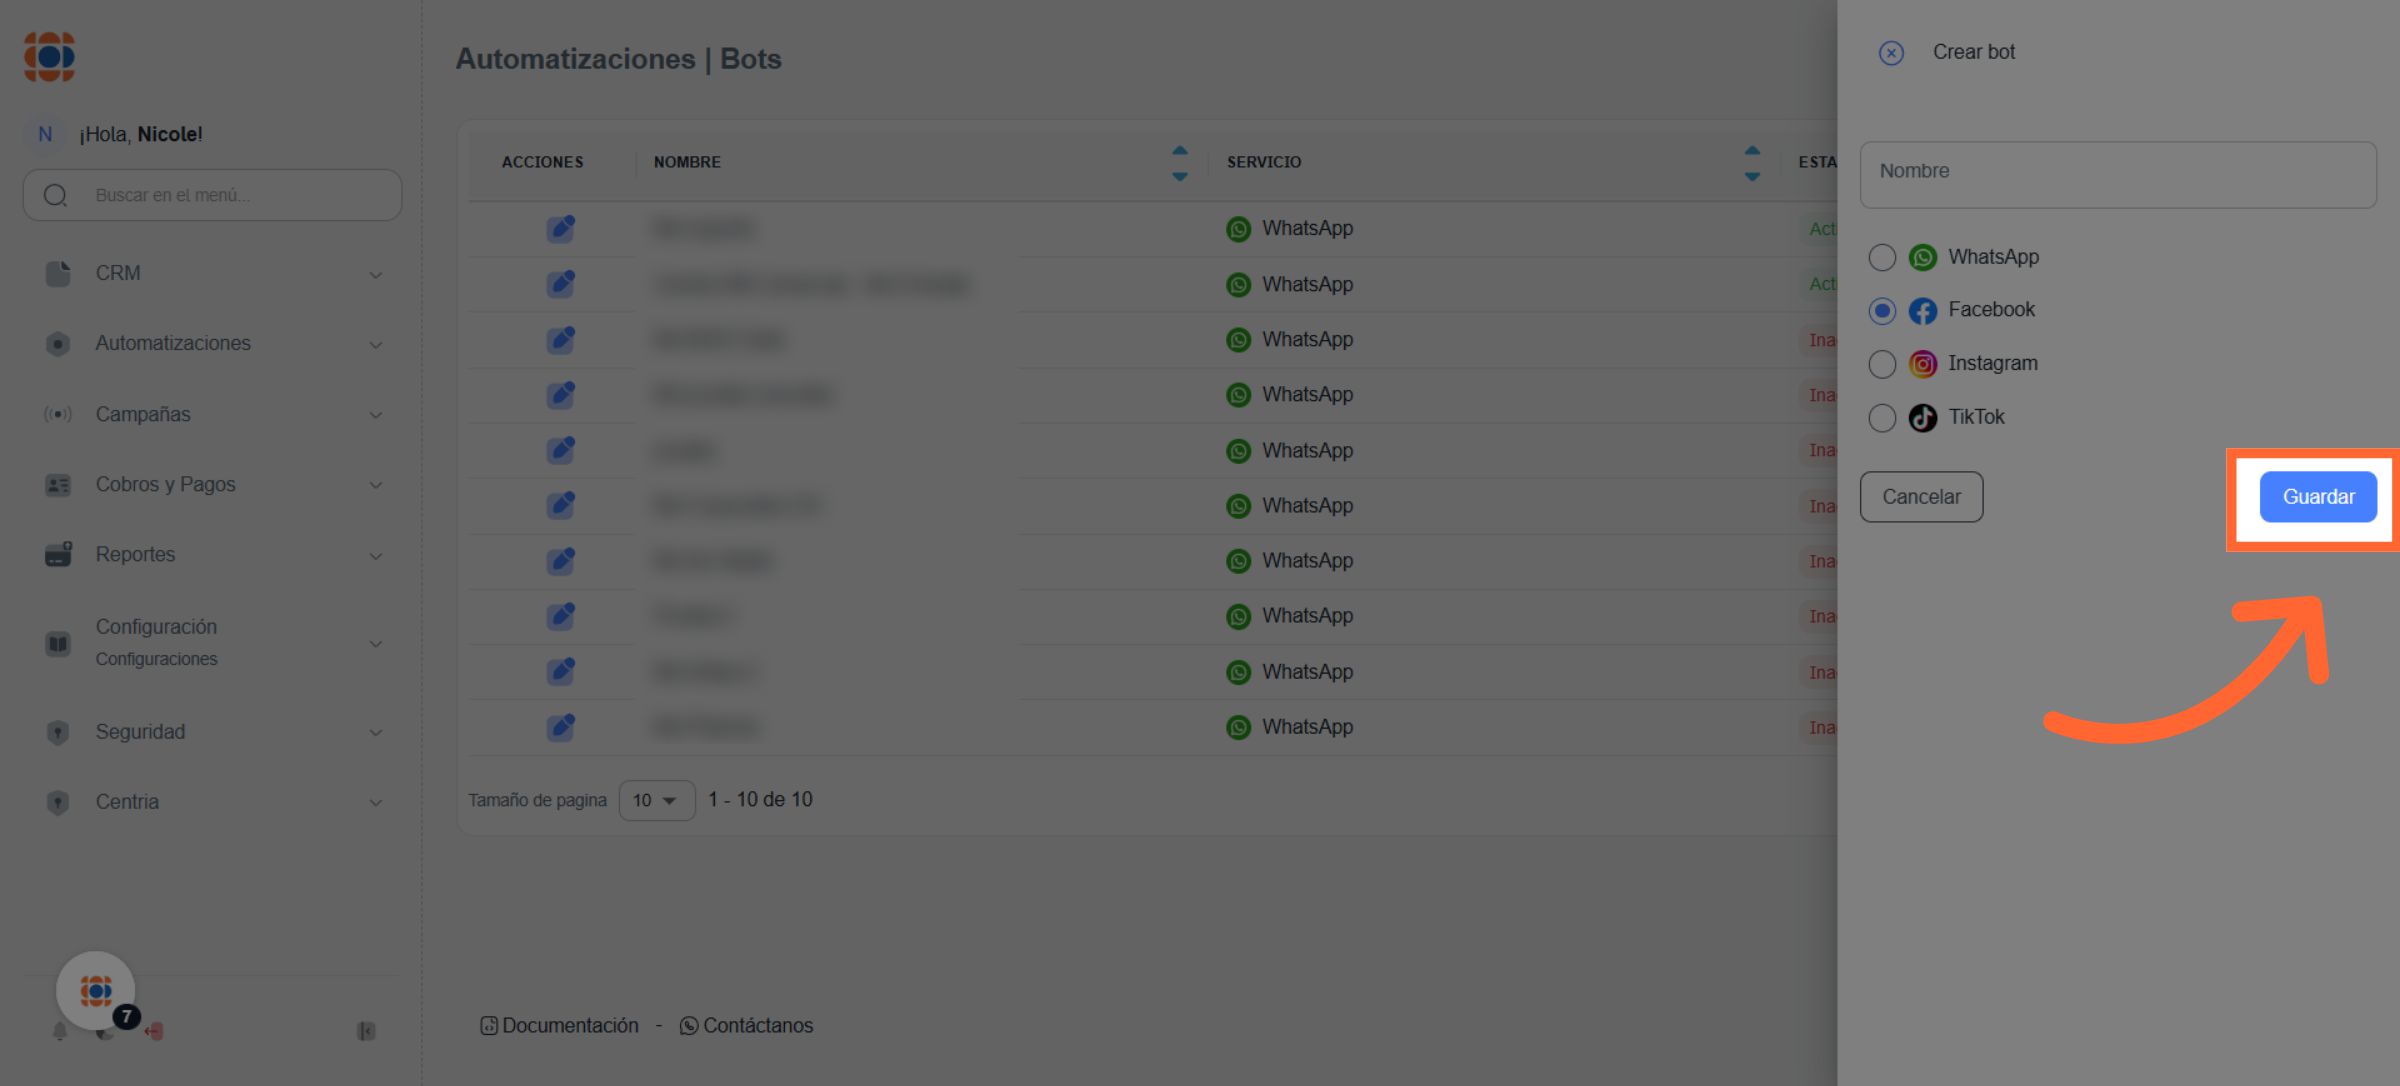Close the Crear bot panel icon
2400x1086 pixels.
(x=1890, y=53)
